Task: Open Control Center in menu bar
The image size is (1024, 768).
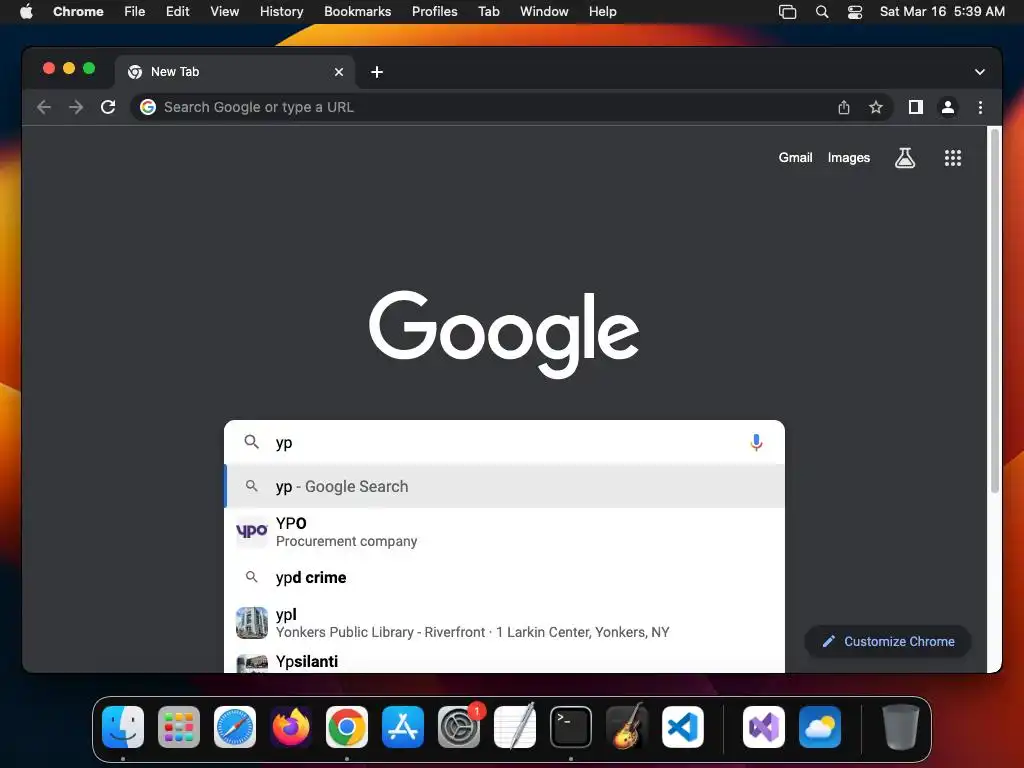Action: (855, 11)
